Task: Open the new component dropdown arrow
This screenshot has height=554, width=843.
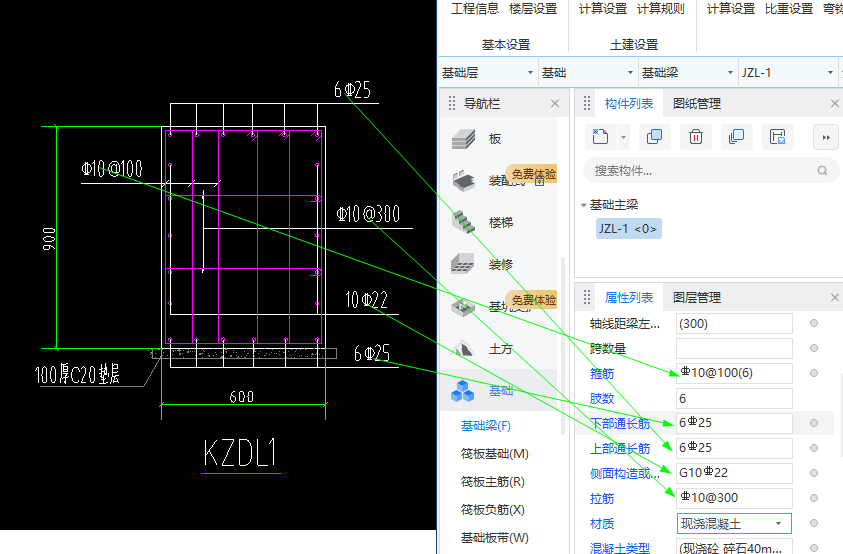Action: (623, 137)
